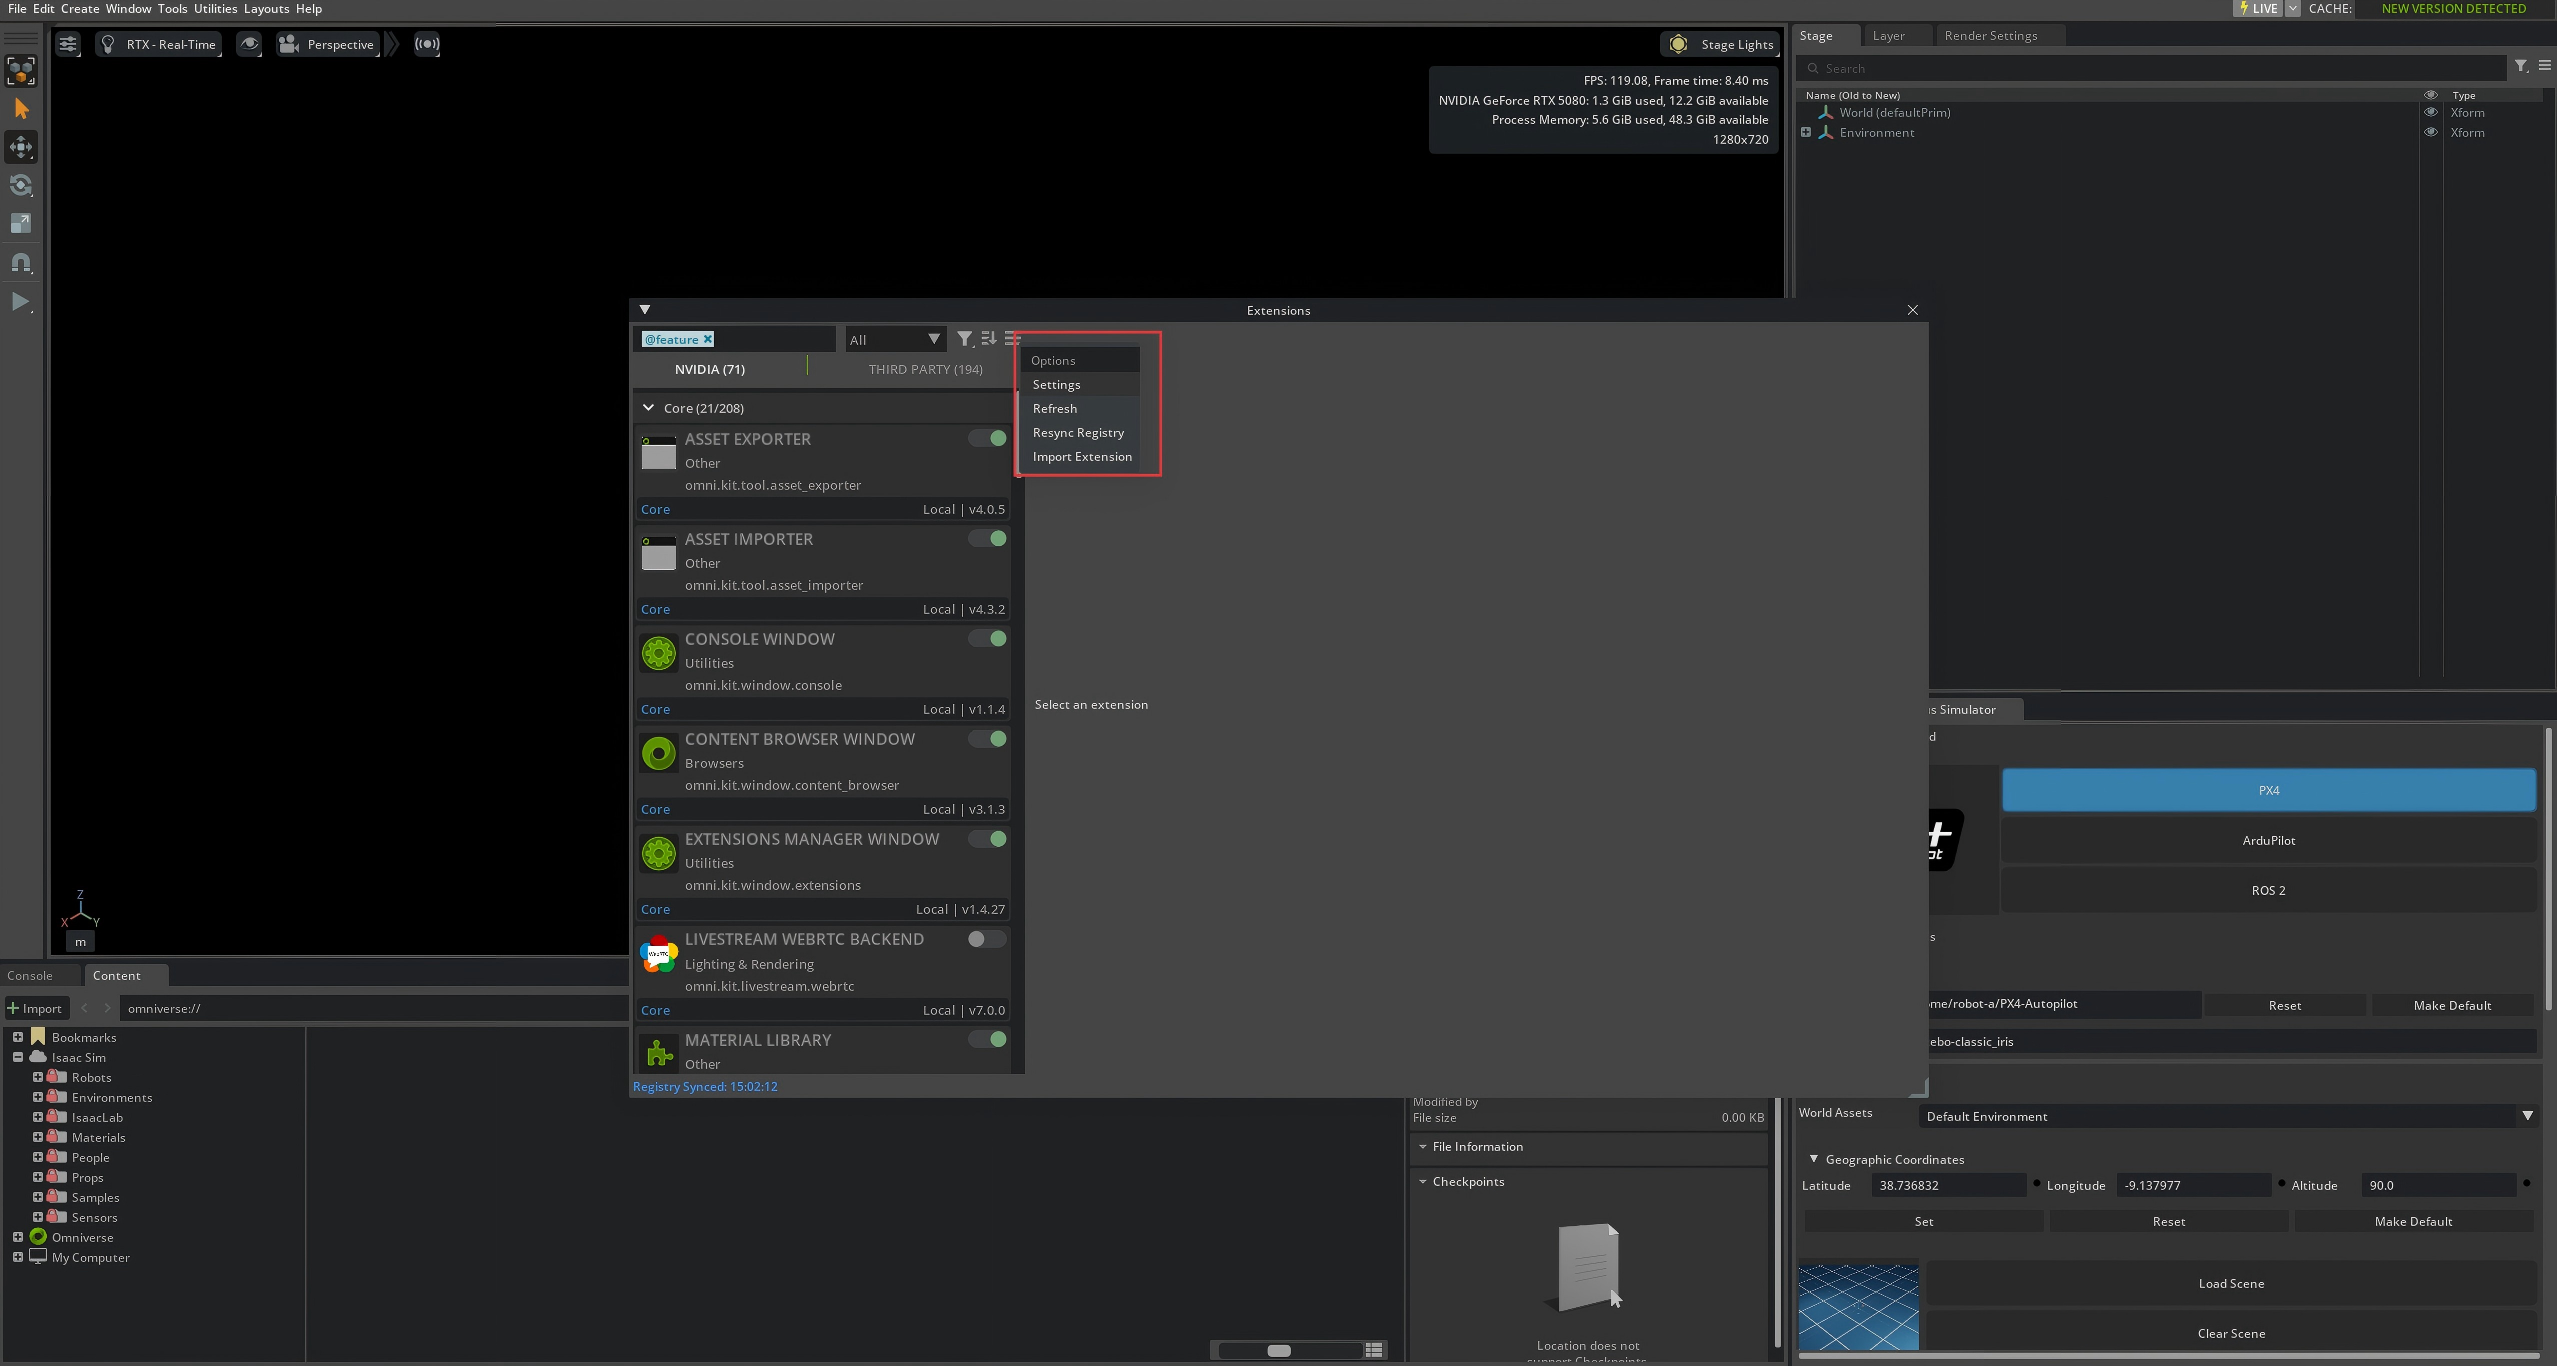Viewport: 2557px width, 1366px height.
Task: Remove the @feature search tag
Action: pos(708,339)
